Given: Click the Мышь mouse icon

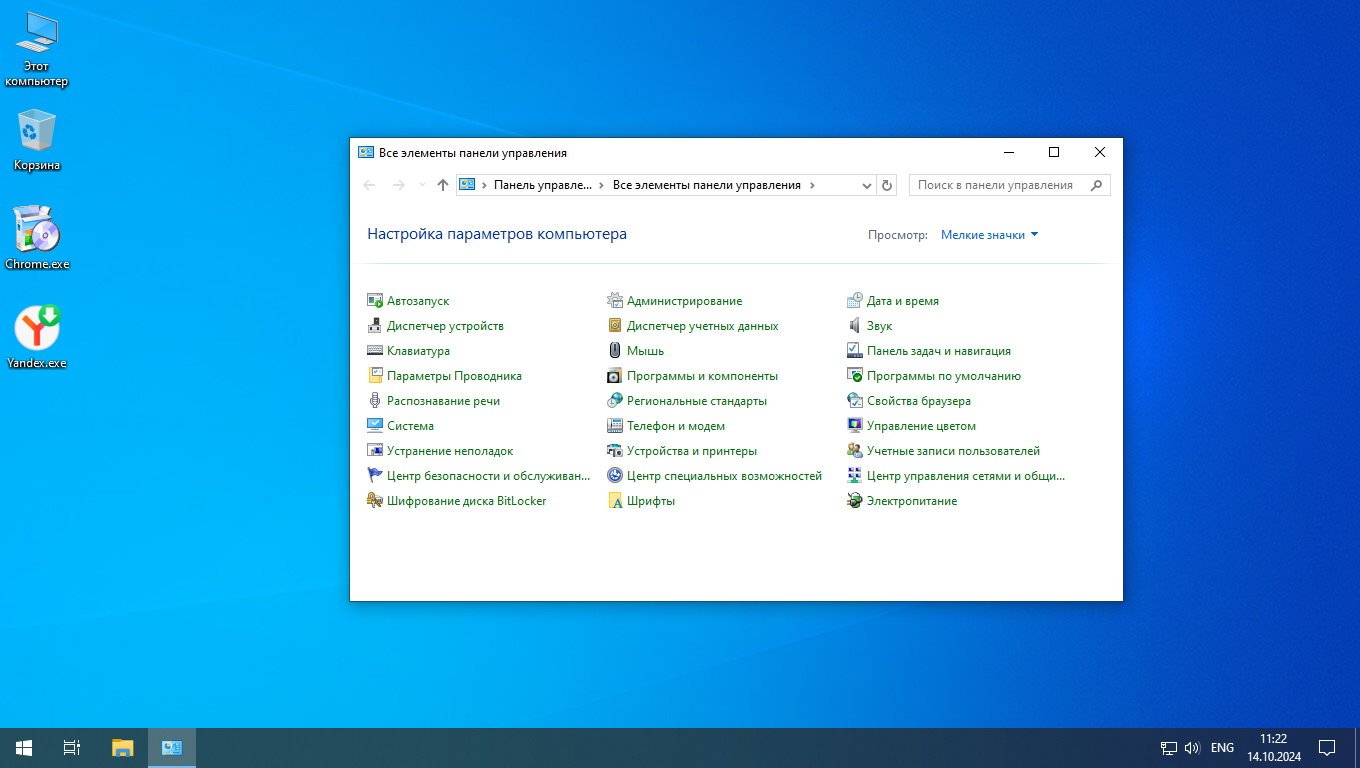Looking at the screenshot, I should [x=615, y=351].
